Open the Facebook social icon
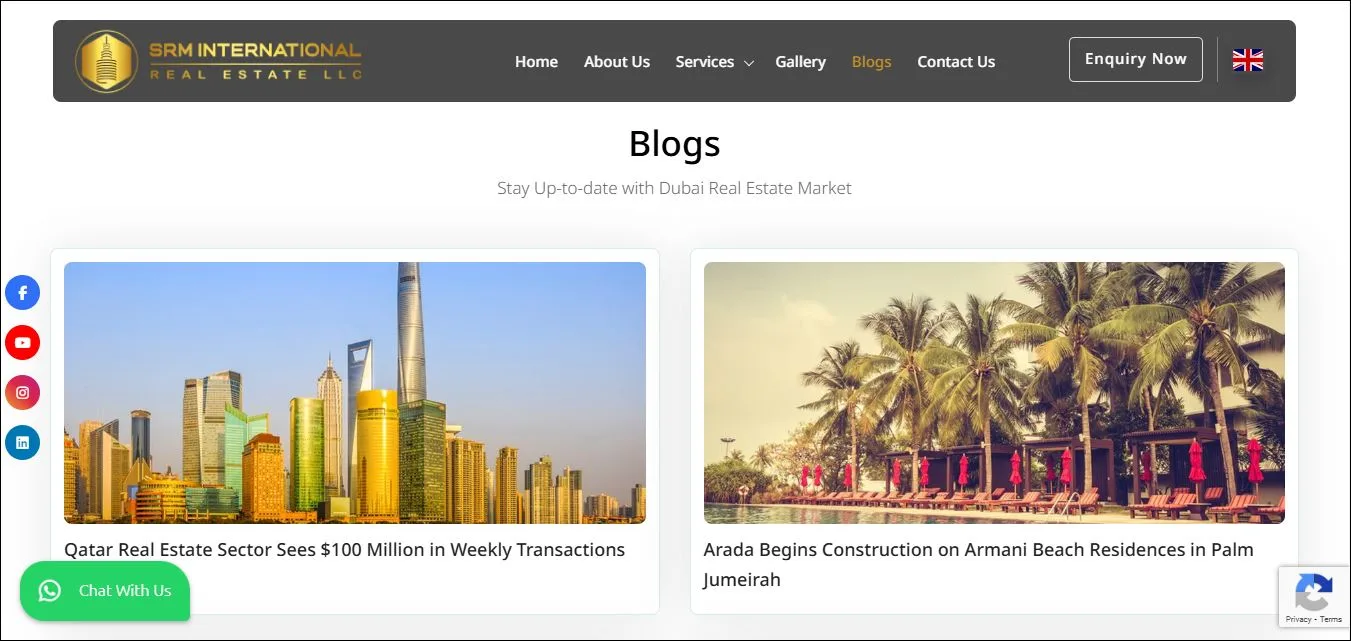The height and width of the screenshot is (641, 1351). click(x=22, y=293)
